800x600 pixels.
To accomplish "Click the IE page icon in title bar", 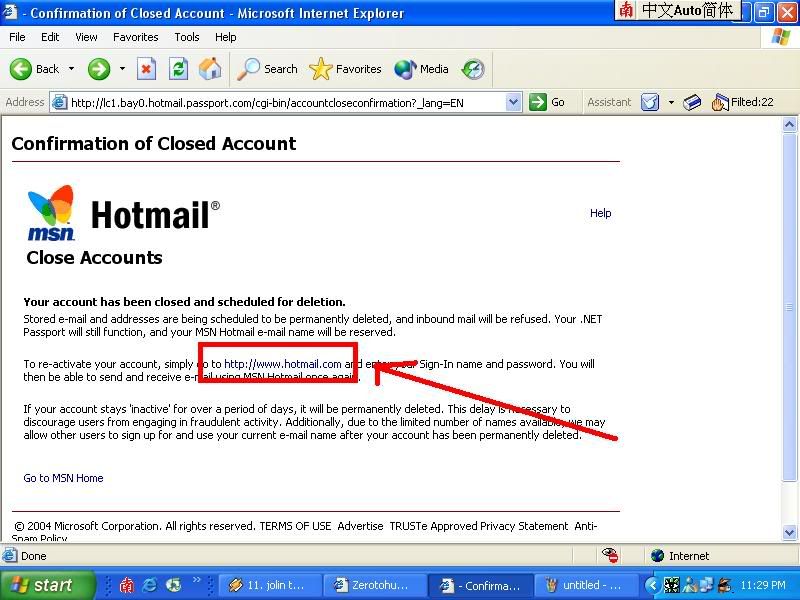I will 10,12.
